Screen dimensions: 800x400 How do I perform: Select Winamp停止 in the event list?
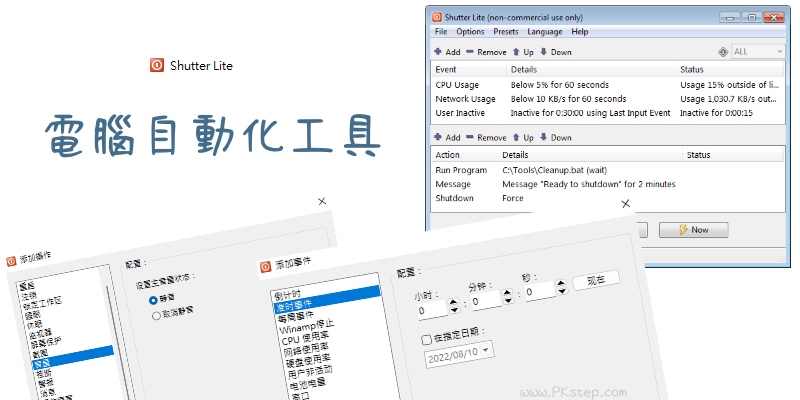(x=307, y=327)
